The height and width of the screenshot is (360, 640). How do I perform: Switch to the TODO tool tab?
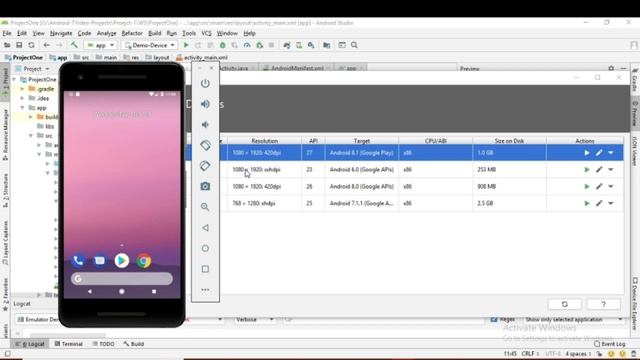[103, 344]
